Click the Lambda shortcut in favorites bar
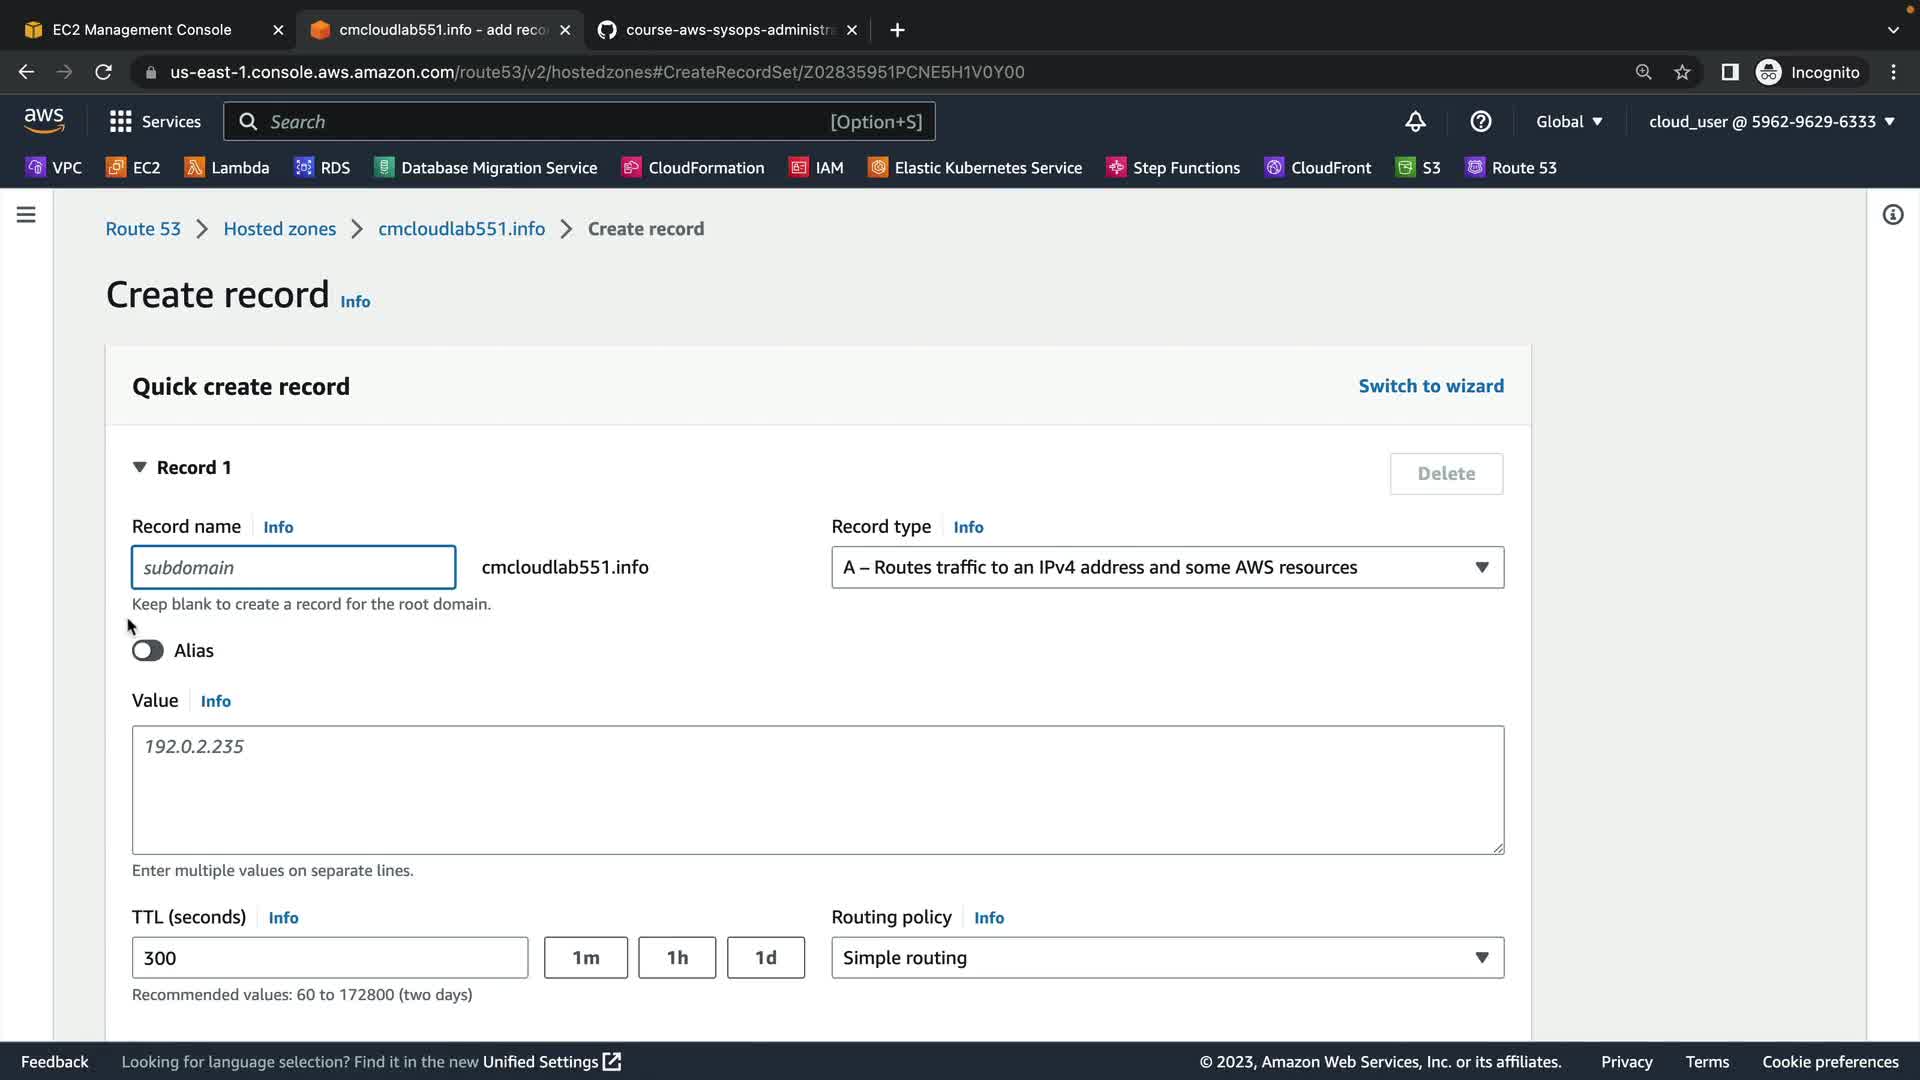This screenshot has height=1080, width=1920. coord(227,168)
